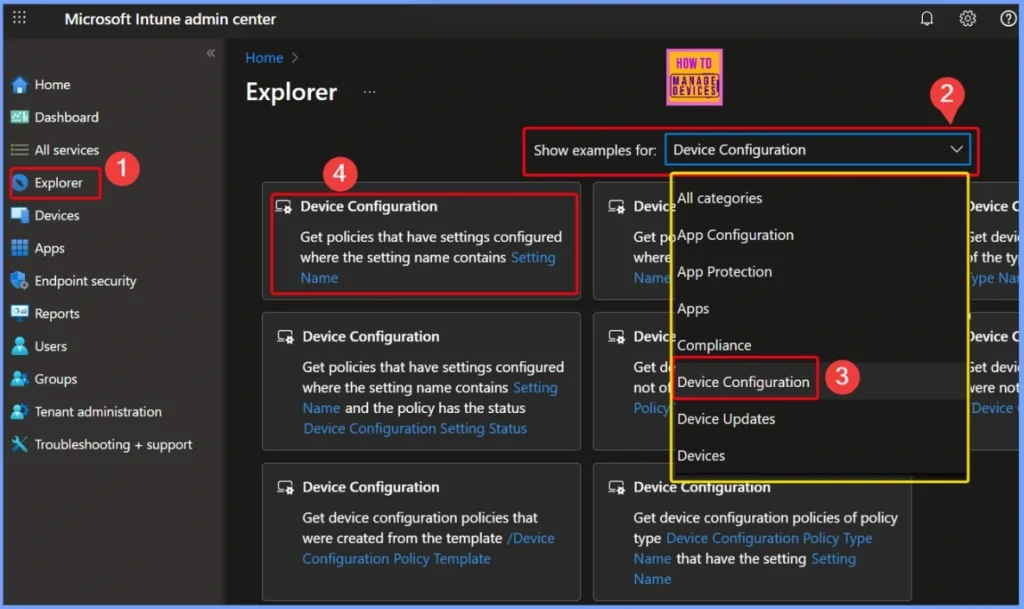Collapse the sidebar with double chevron
Screen dimensions: 1024x609
(x=211, y=53)
